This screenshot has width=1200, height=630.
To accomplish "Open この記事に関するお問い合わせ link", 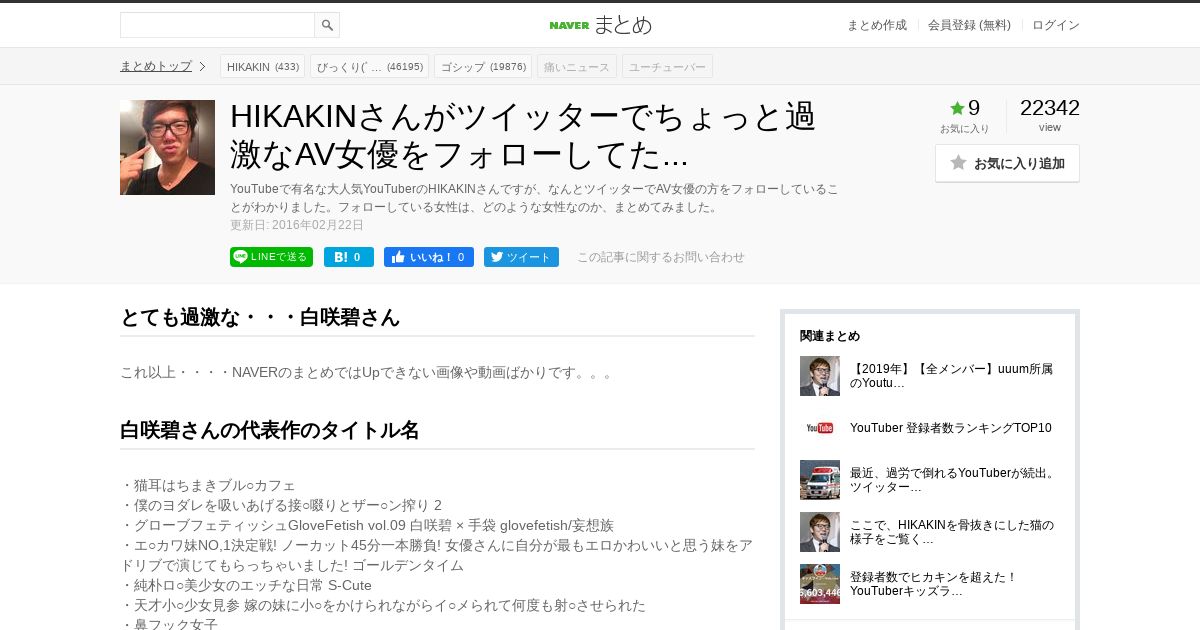I will 661,257.
